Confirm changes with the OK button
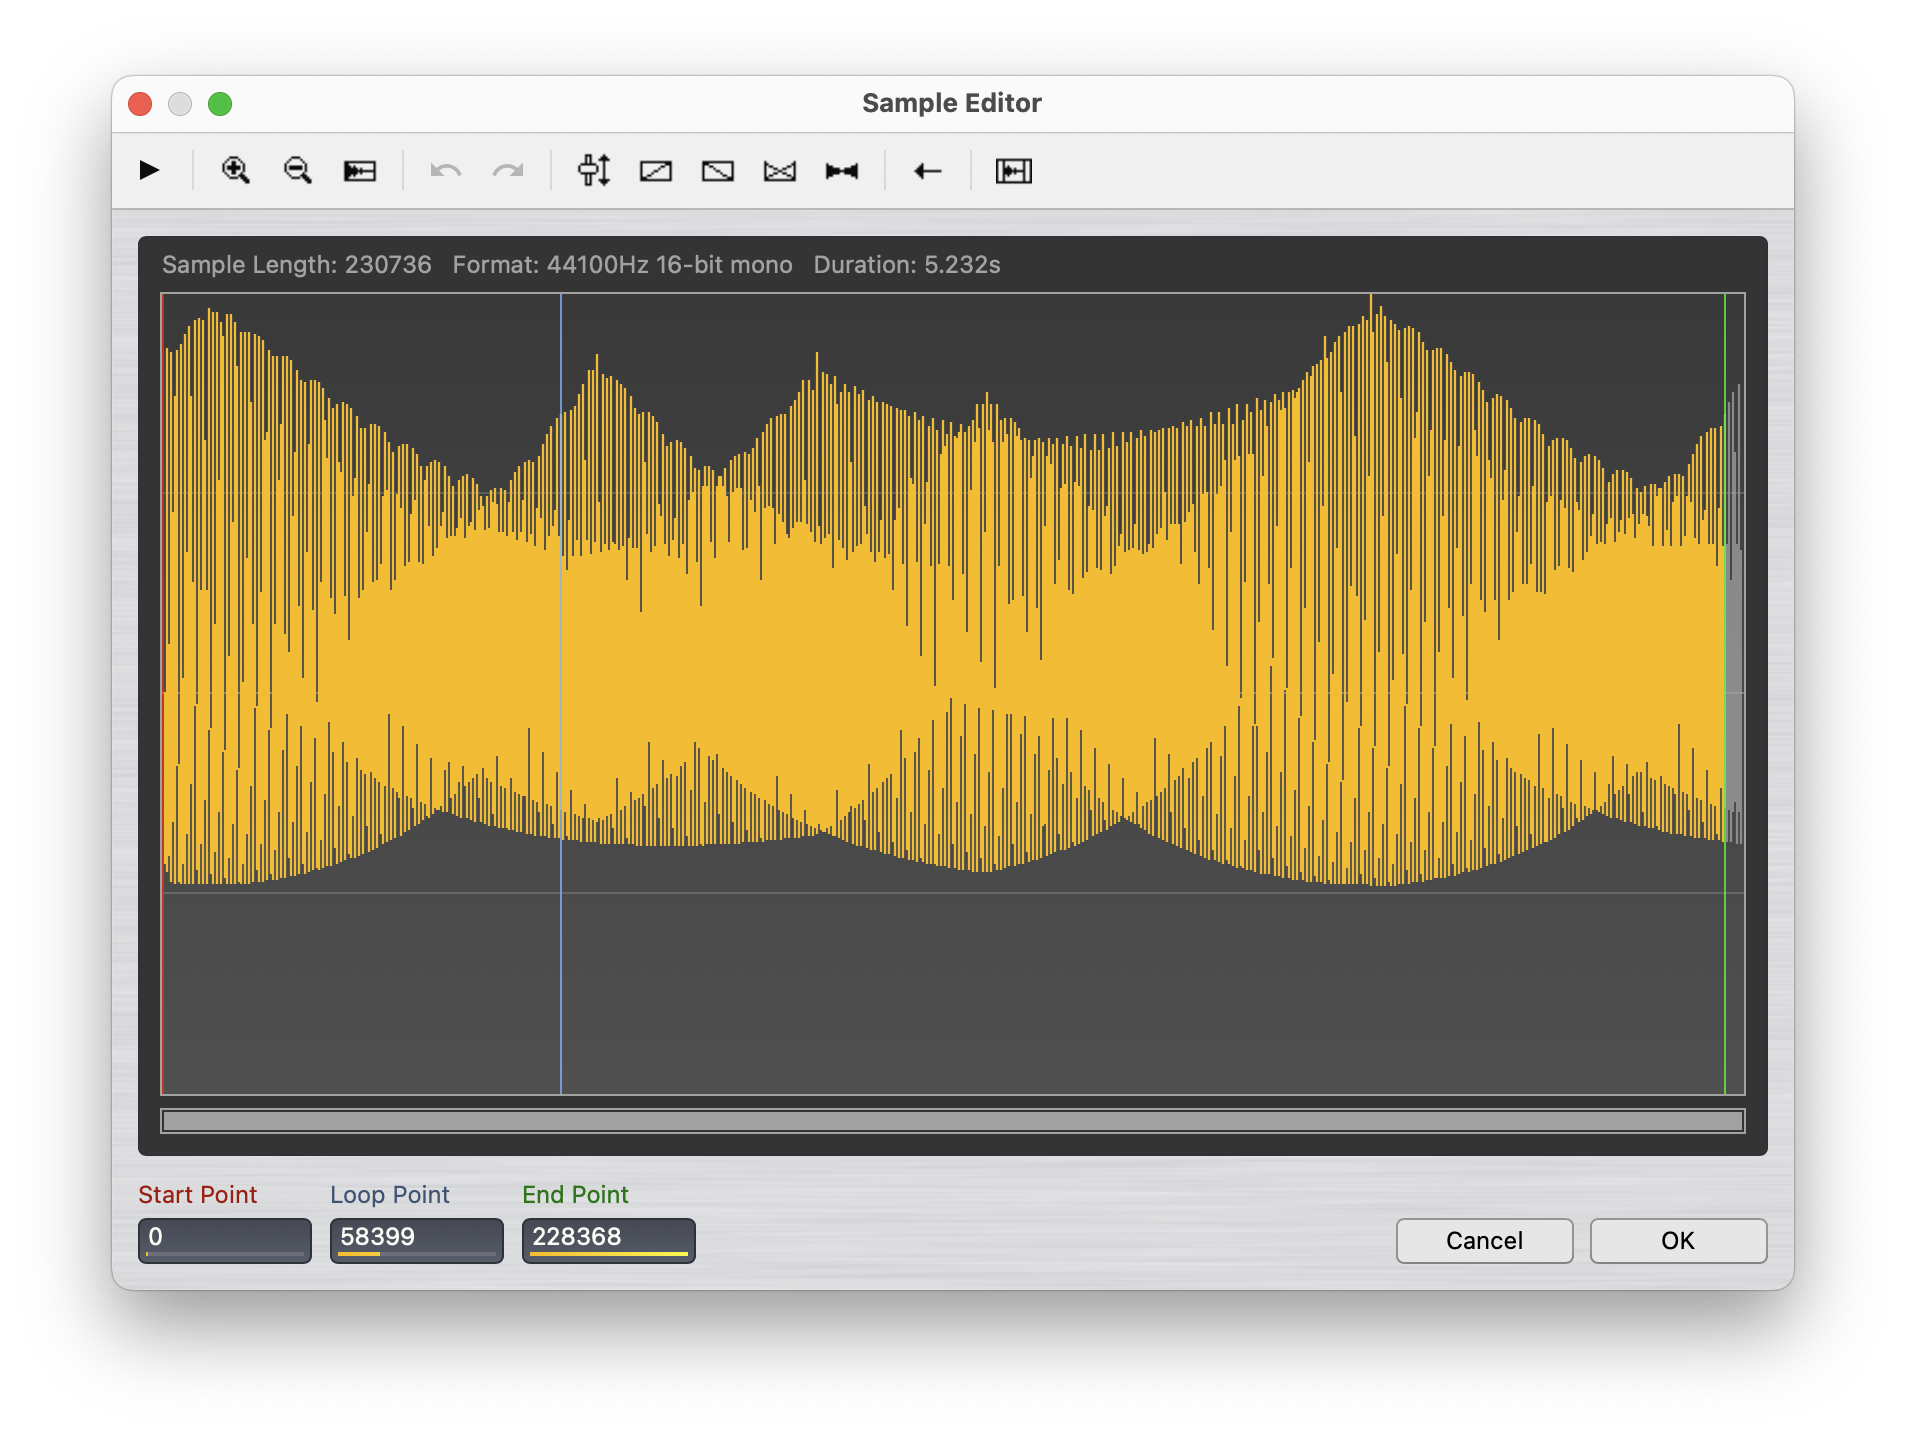 pyautogui.click(x=1678, y=1240)
